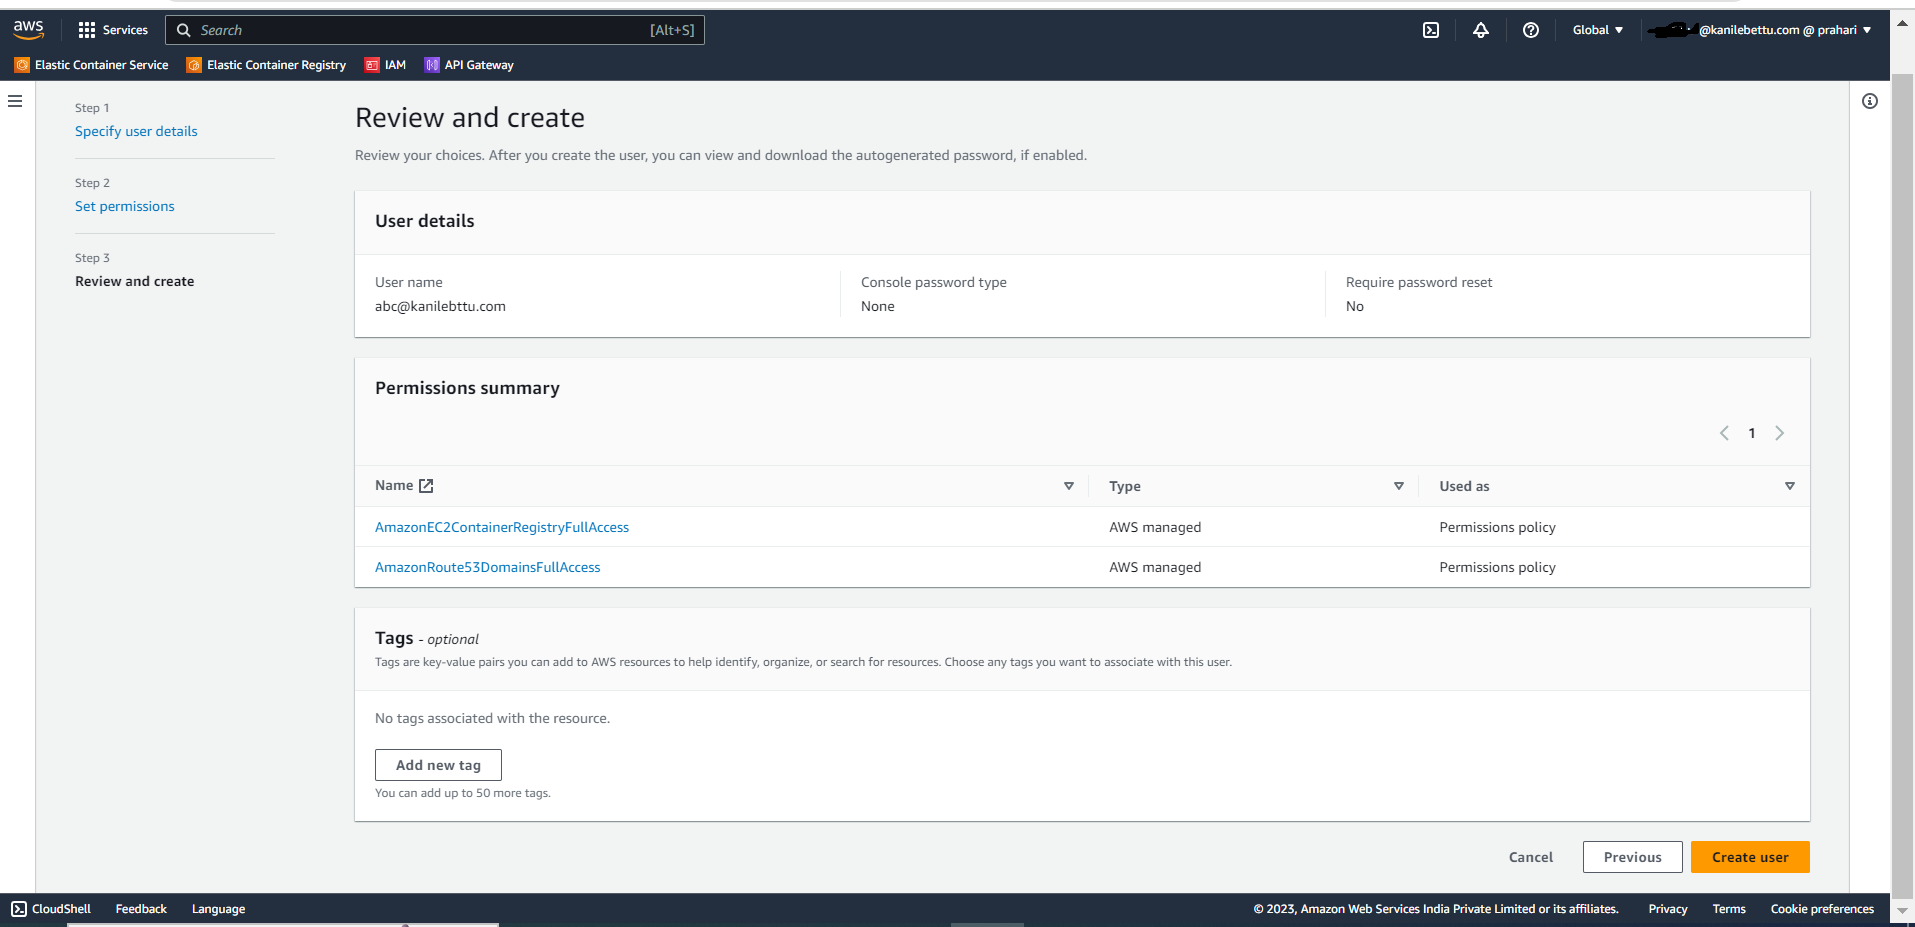Open Language selector in footer
Viewport: 1915px width, 927px height.
[x=218, y=909]
